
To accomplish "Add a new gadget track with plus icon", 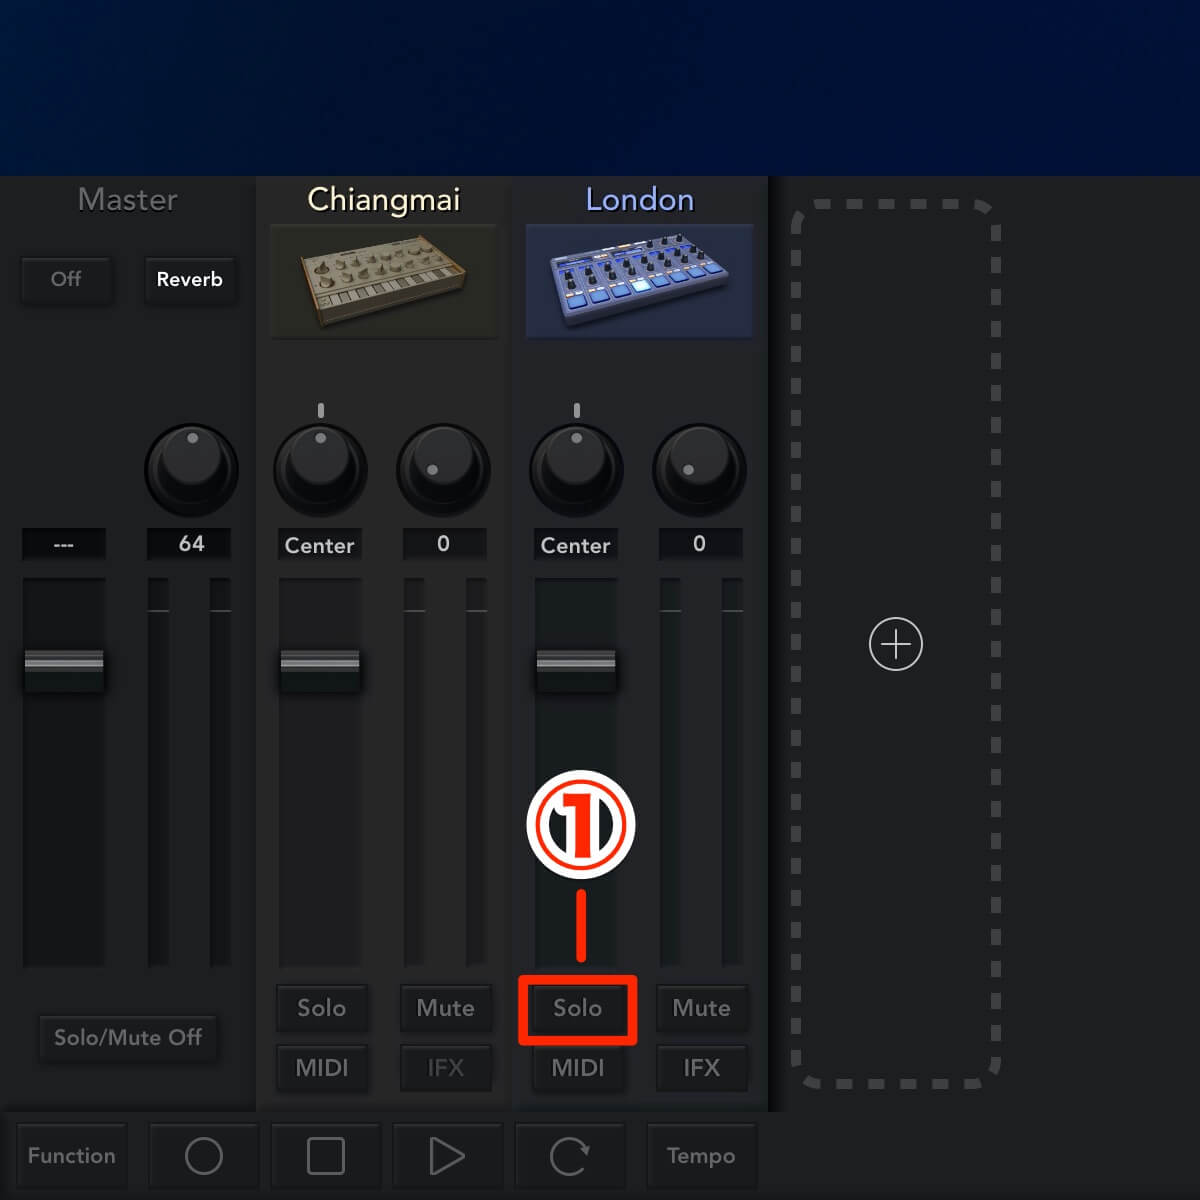I will (896, 644).
